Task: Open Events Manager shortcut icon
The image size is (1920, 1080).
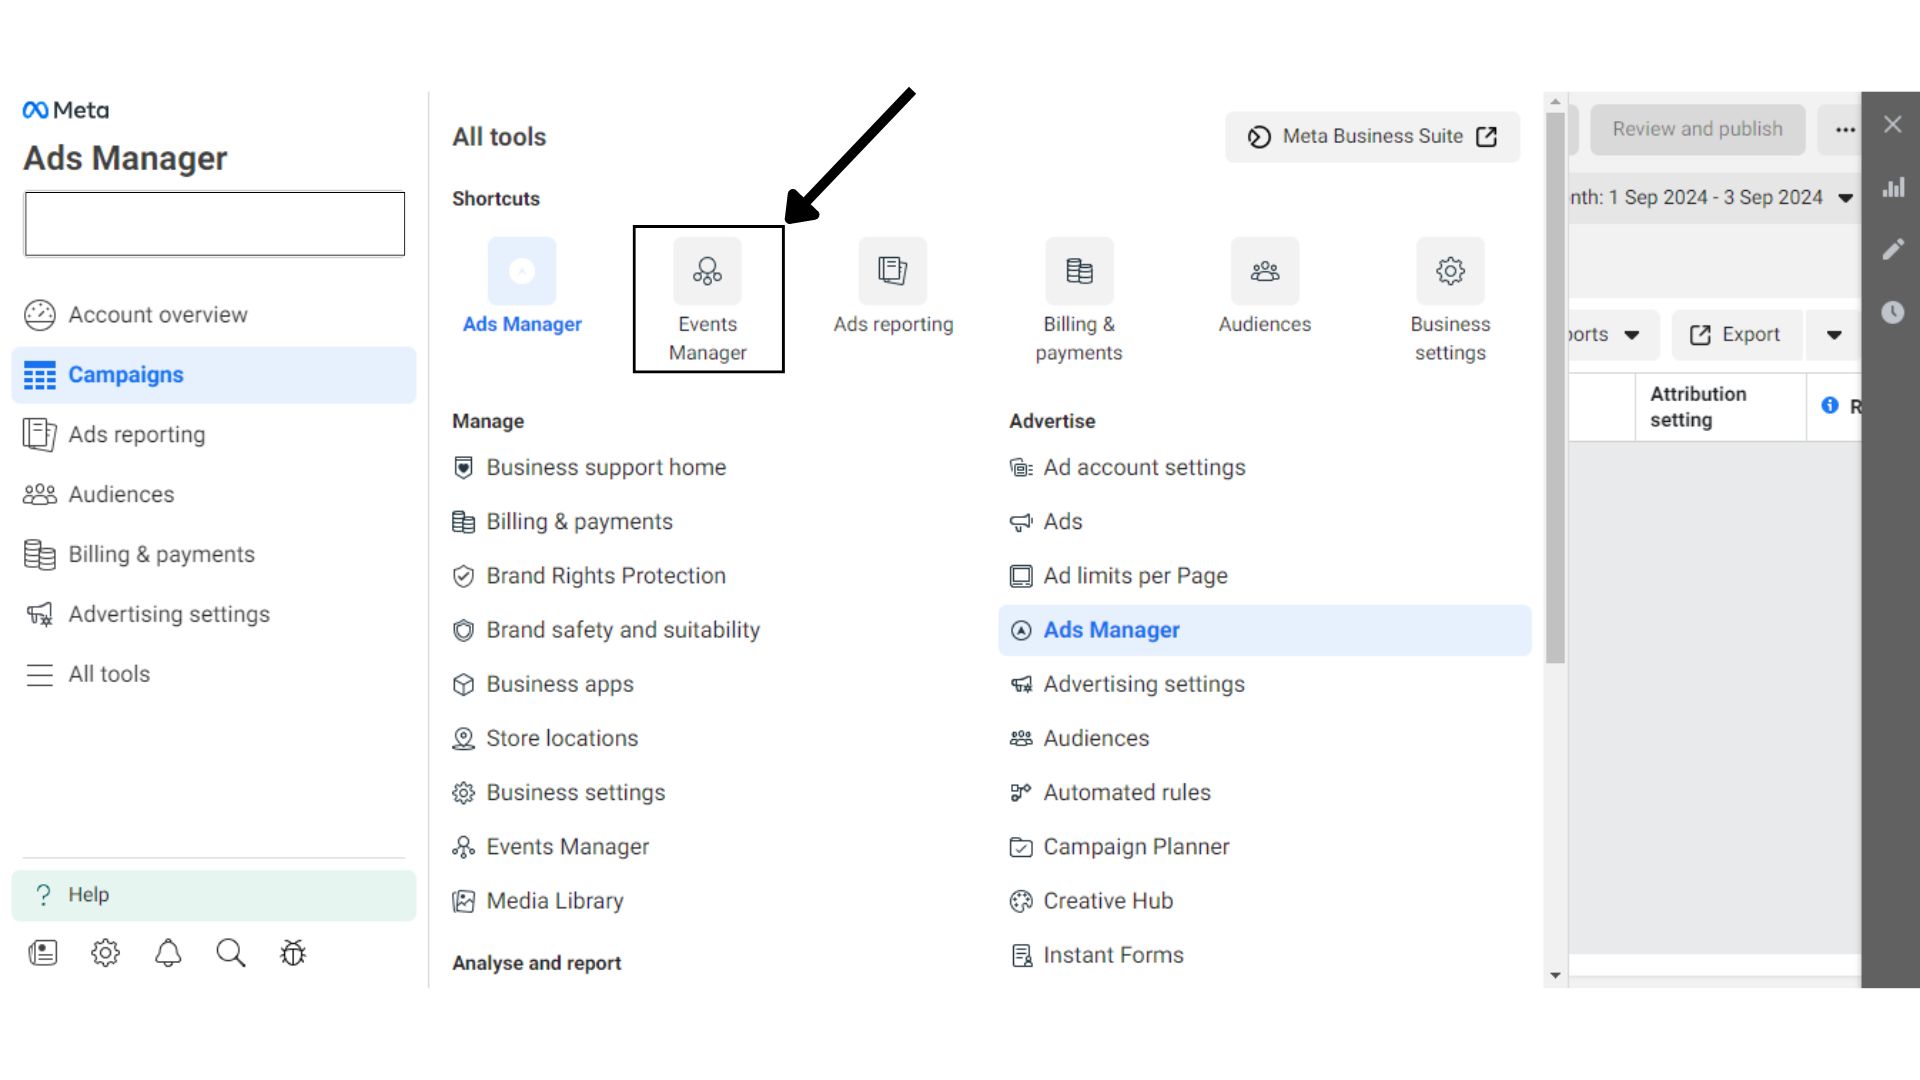Action: click(707, 271)
